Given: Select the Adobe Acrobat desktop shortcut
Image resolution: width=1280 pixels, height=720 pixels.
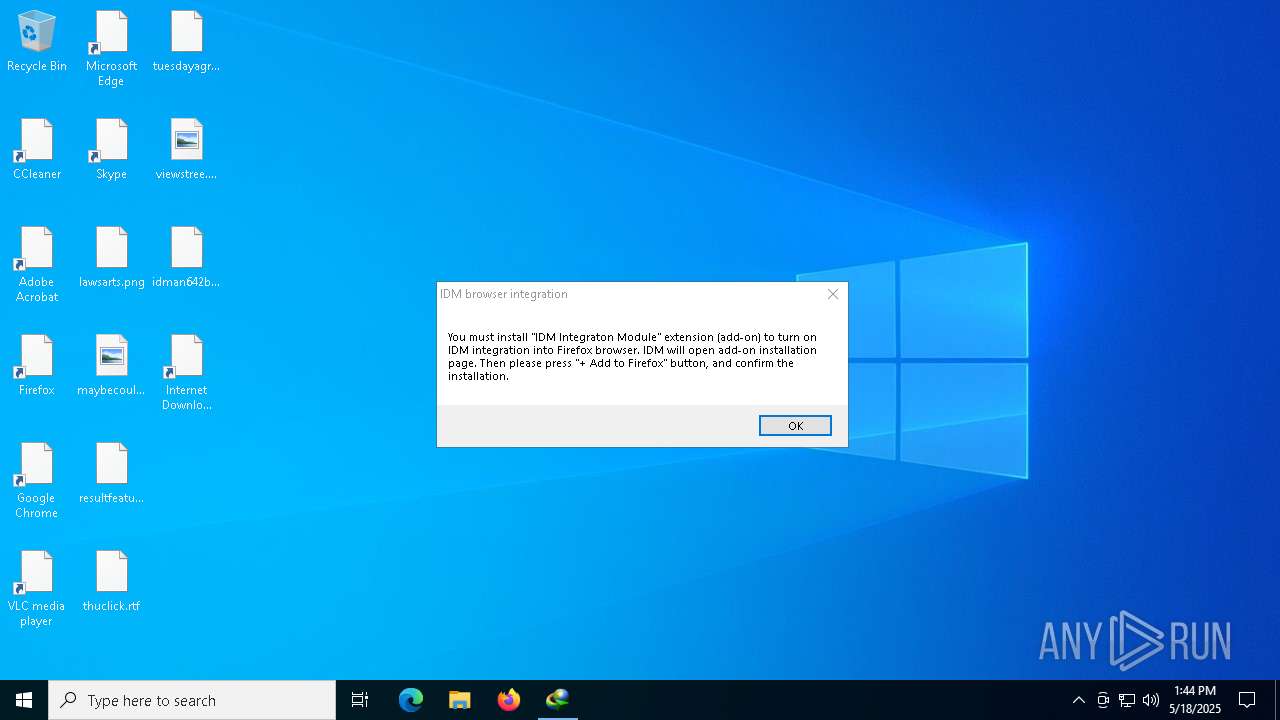Looking at the screenshot, I should (x=37, y=265).
